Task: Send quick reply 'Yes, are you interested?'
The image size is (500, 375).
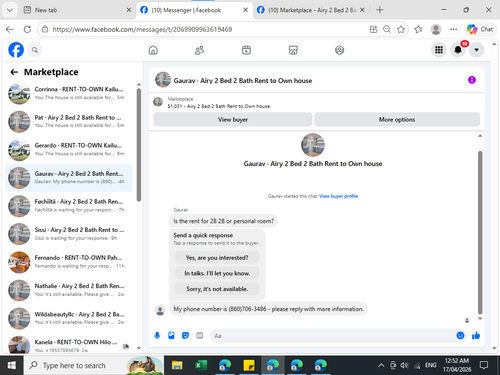Action: (x=217, y=258)
